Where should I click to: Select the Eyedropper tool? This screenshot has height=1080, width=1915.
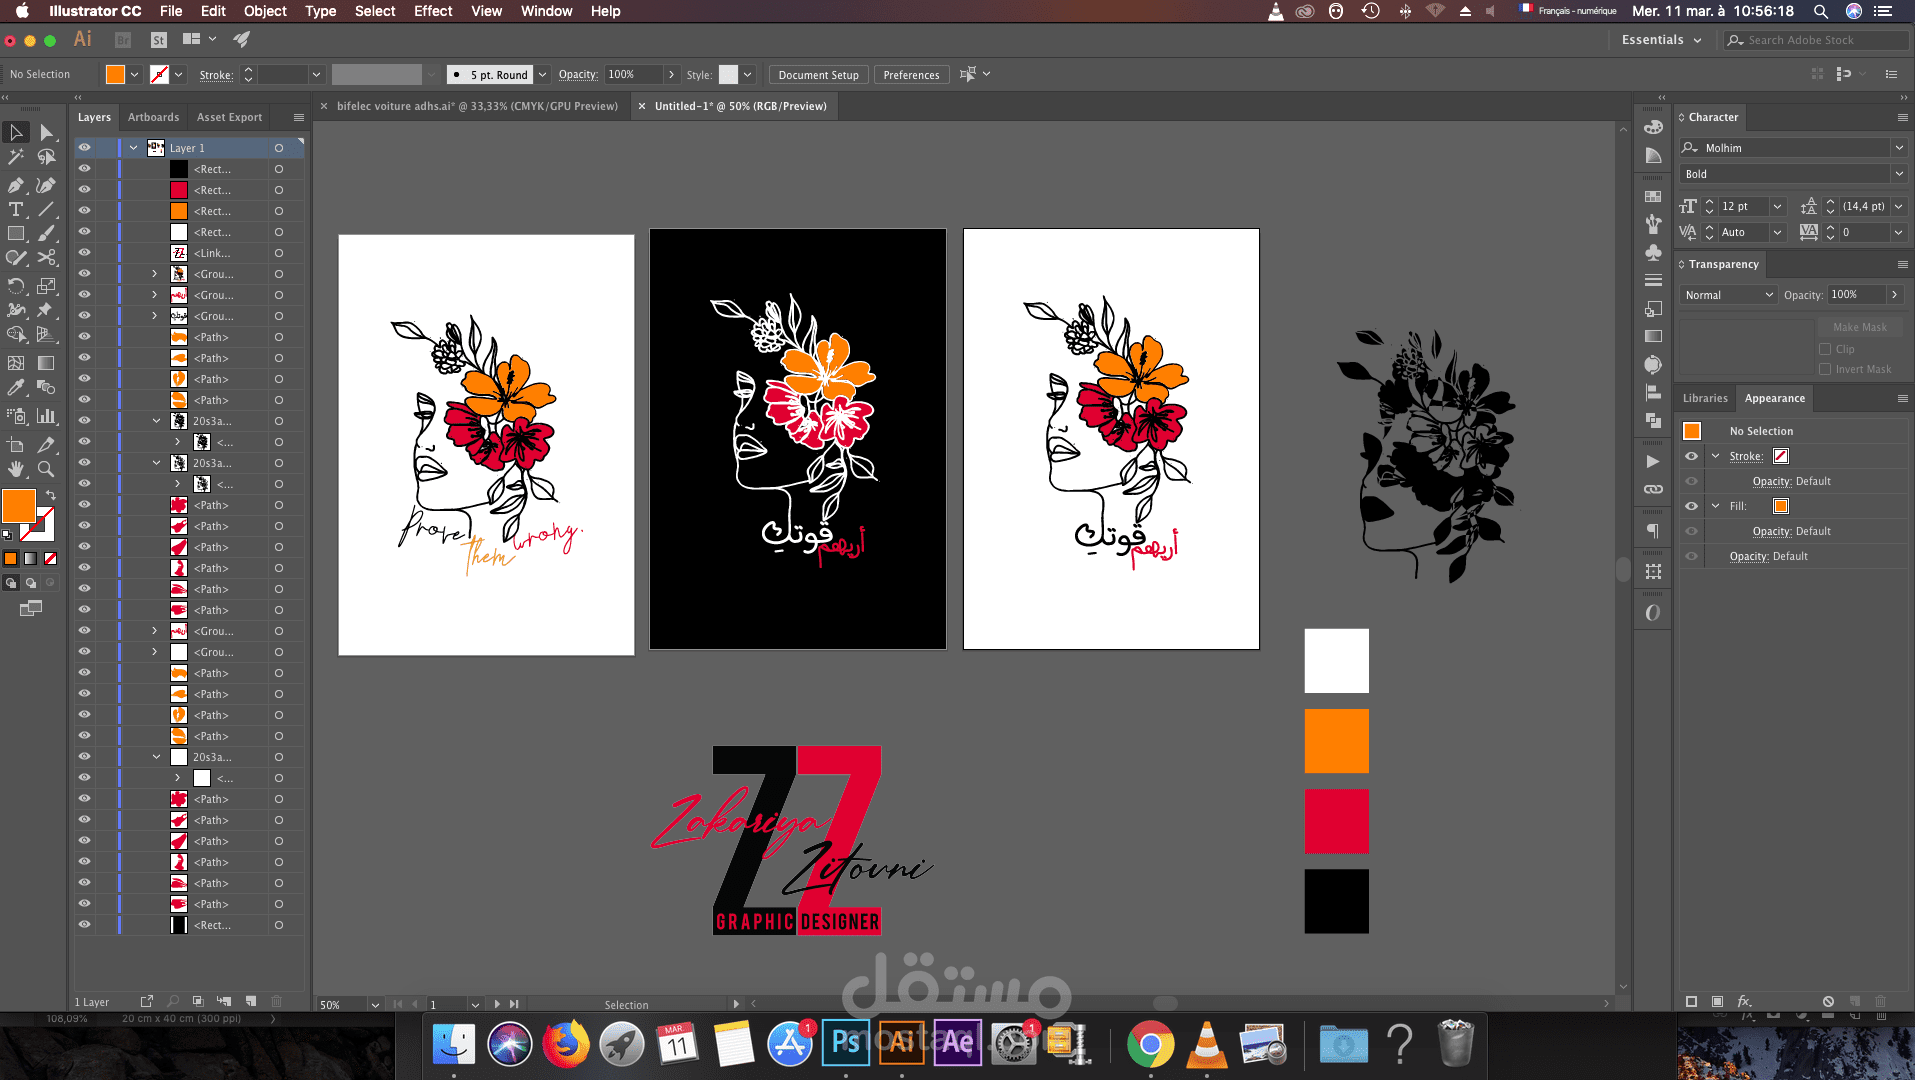coord(16,387)
